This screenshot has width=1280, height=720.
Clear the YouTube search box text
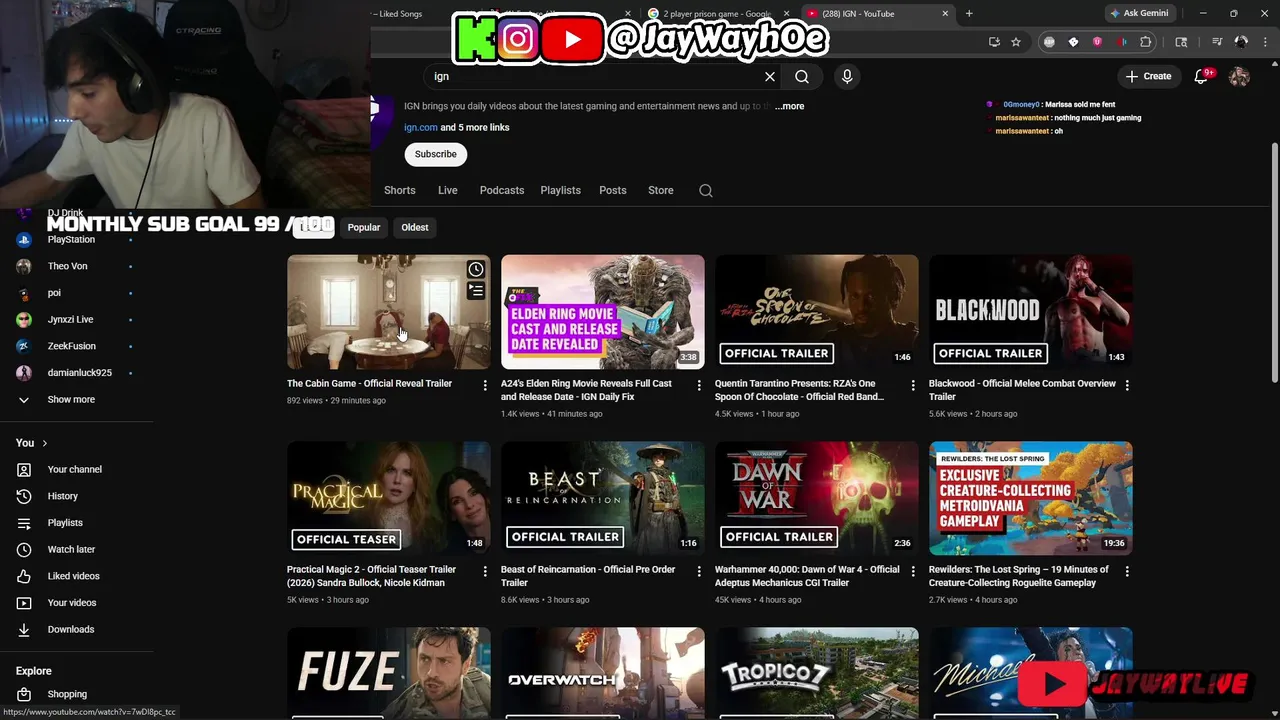point(770,76)
